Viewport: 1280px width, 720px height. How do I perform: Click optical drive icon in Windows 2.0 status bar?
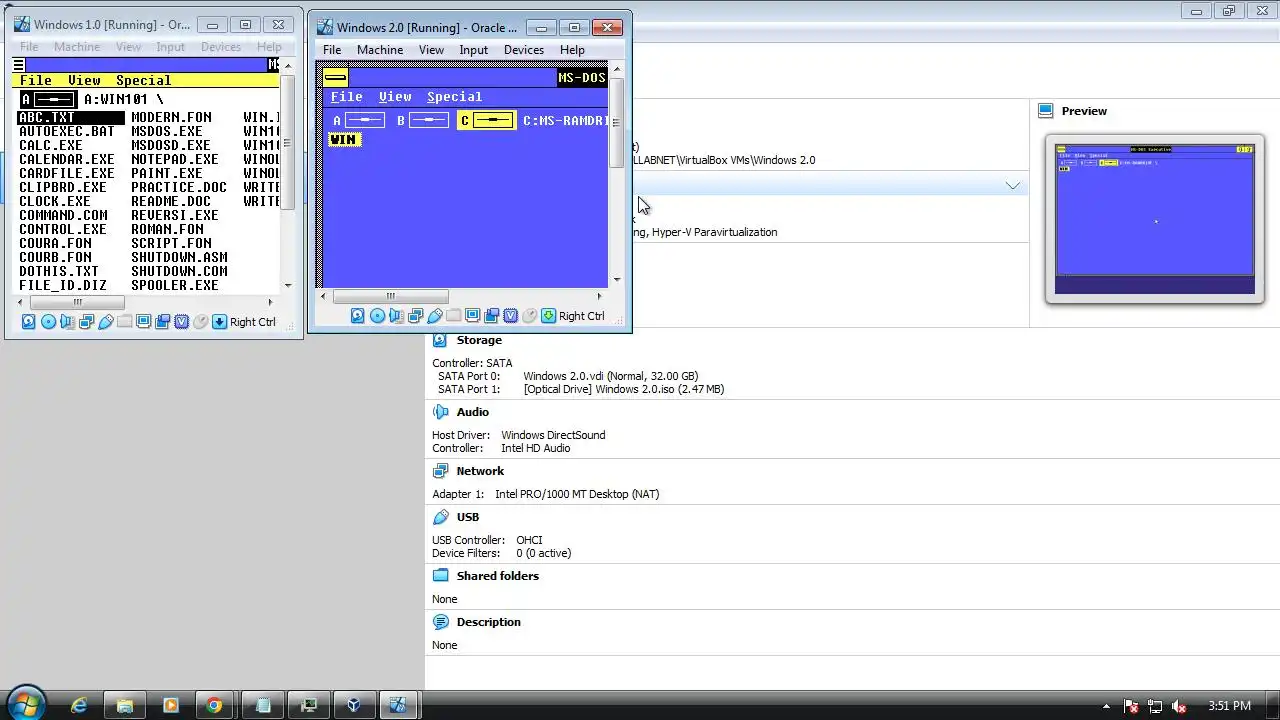click(x=377, y=316)
